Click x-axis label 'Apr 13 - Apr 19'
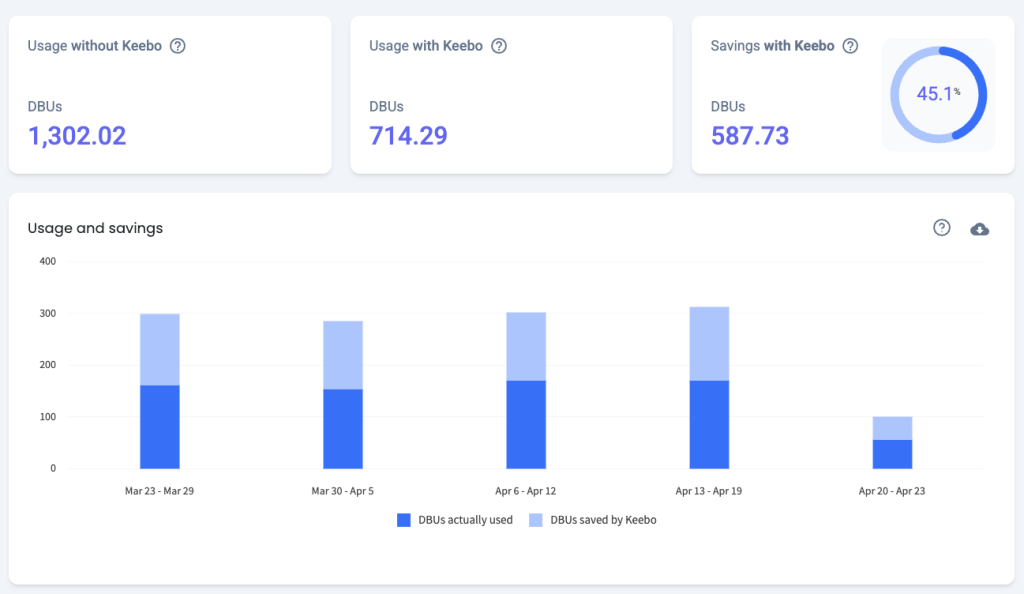The height and width of the screenshot is (594, 1024). coord(709,491)
